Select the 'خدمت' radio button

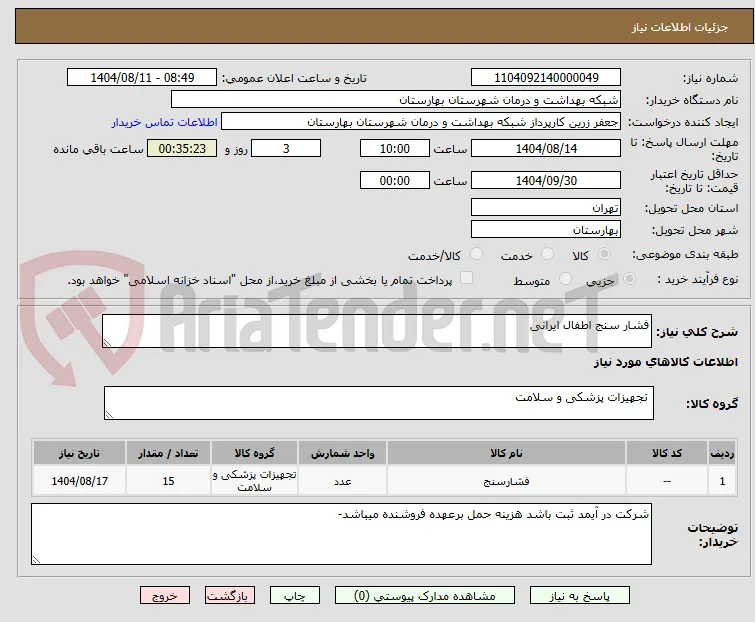coord(547,254)
